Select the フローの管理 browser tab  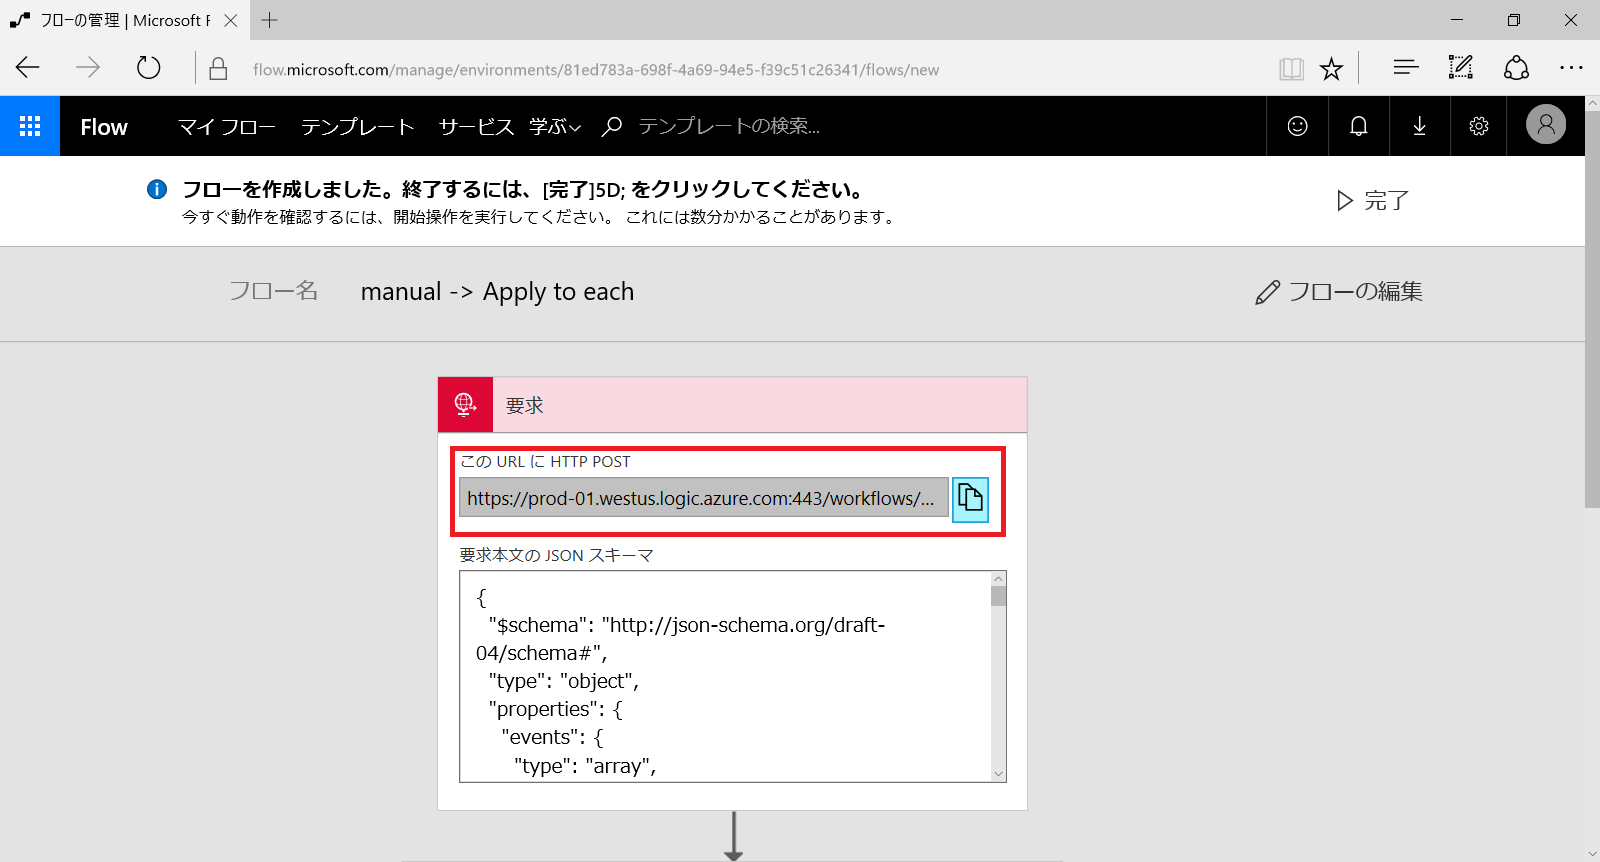pyautogui.click(x=124, y=20)
